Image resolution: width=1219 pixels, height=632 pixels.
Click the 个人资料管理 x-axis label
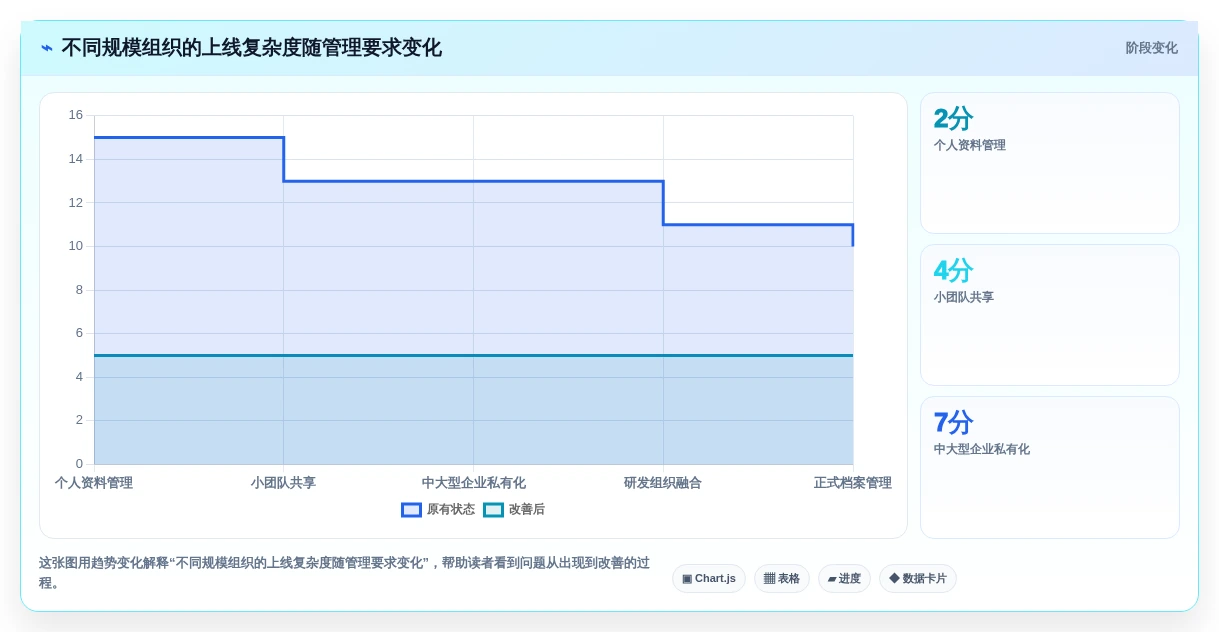(x=94, y=483)
